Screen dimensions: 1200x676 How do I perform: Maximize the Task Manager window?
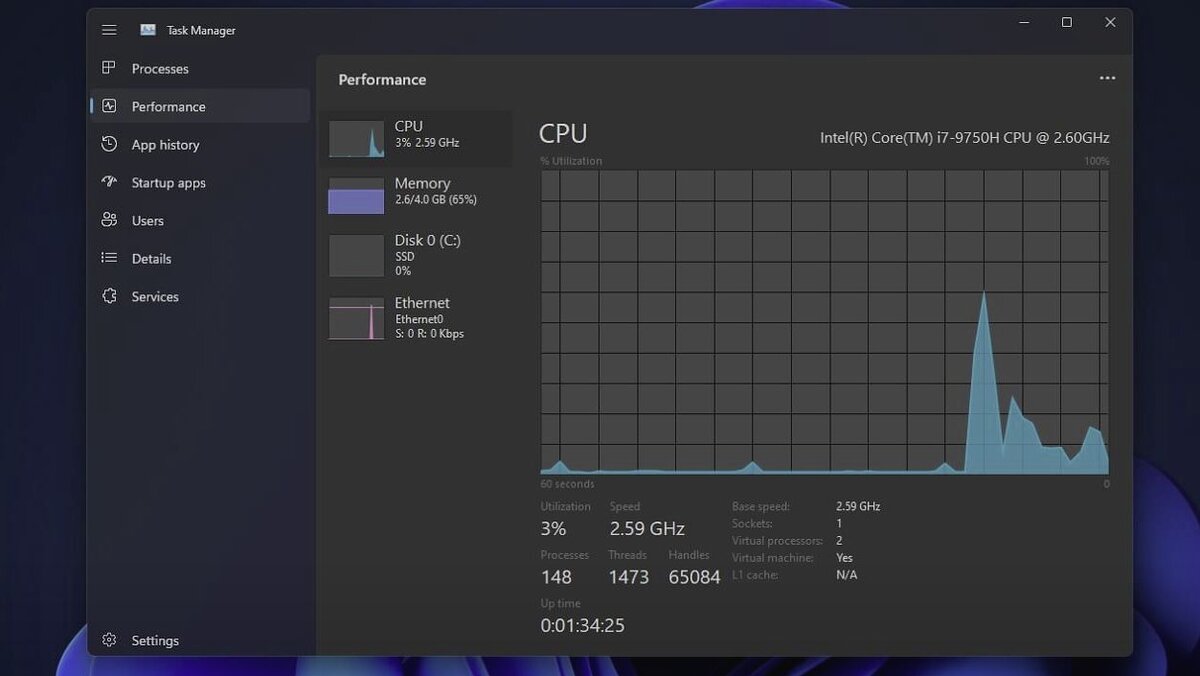[1067, 22]
